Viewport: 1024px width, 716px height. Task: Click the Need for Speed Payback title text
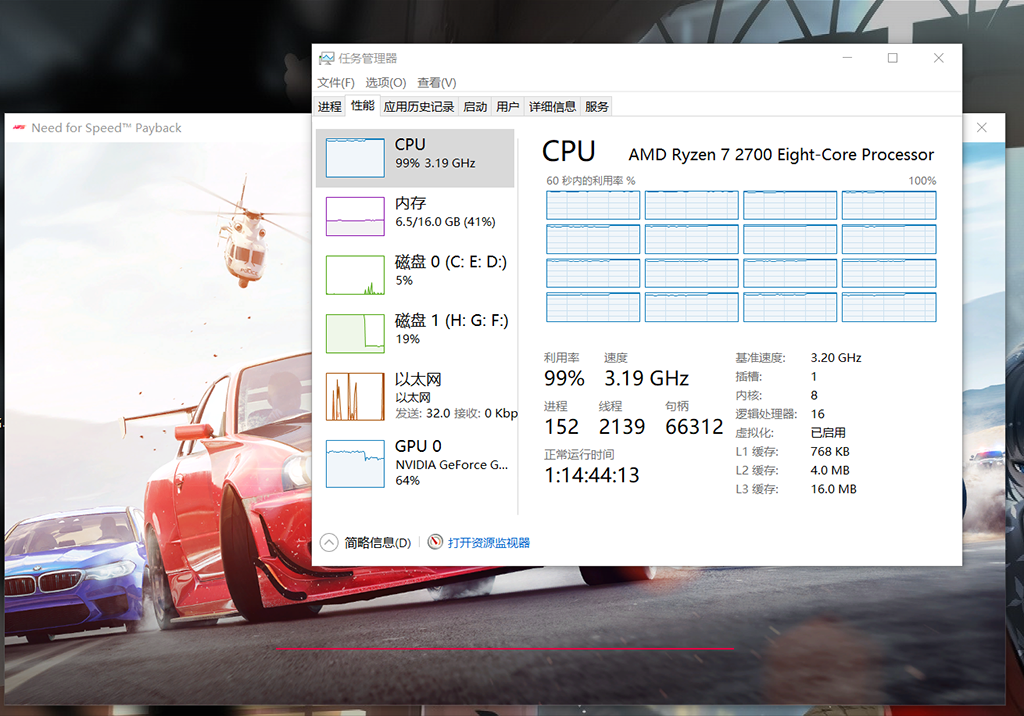[x=106, y=128]
